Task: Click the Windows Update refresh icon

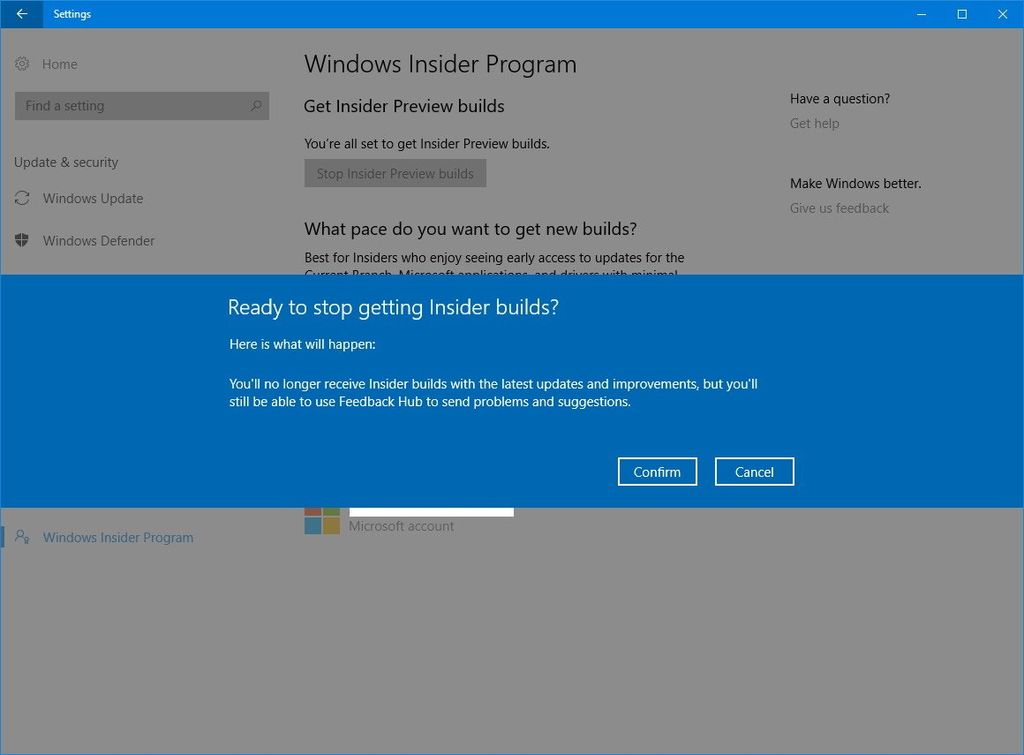Action: tap(22, 198)
